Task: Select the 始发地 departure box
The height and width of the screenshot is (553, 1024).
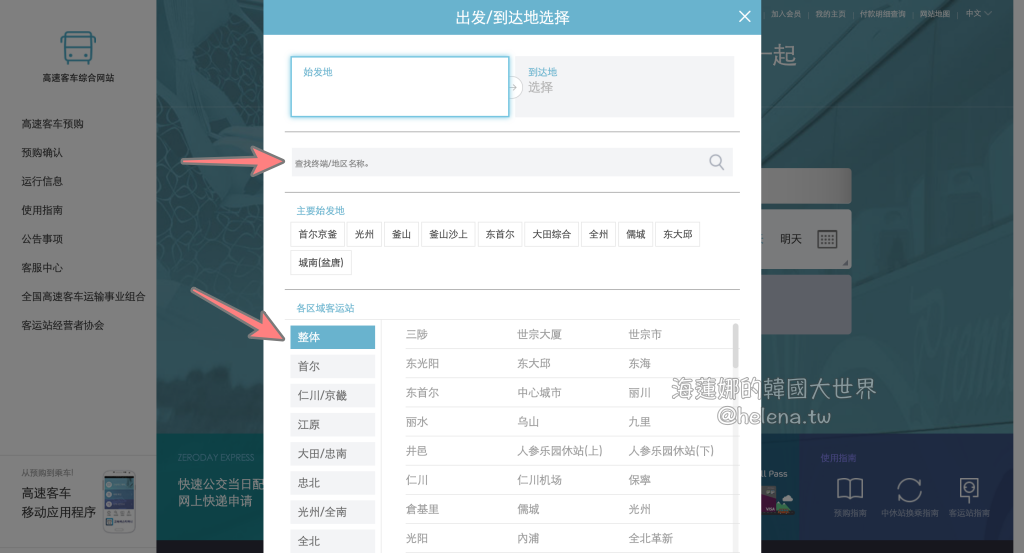Action: click(400, 87)
